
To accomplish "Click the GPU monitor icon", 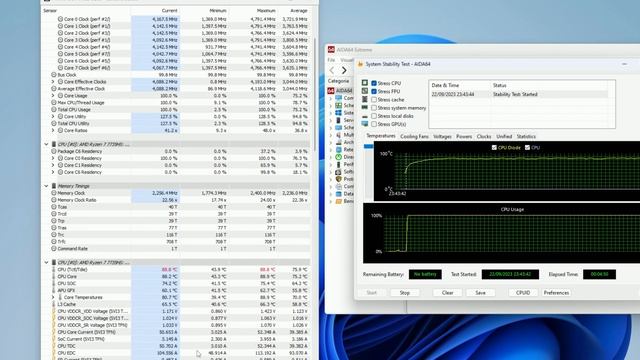I will pyautogui.click(x=364, y=124).
